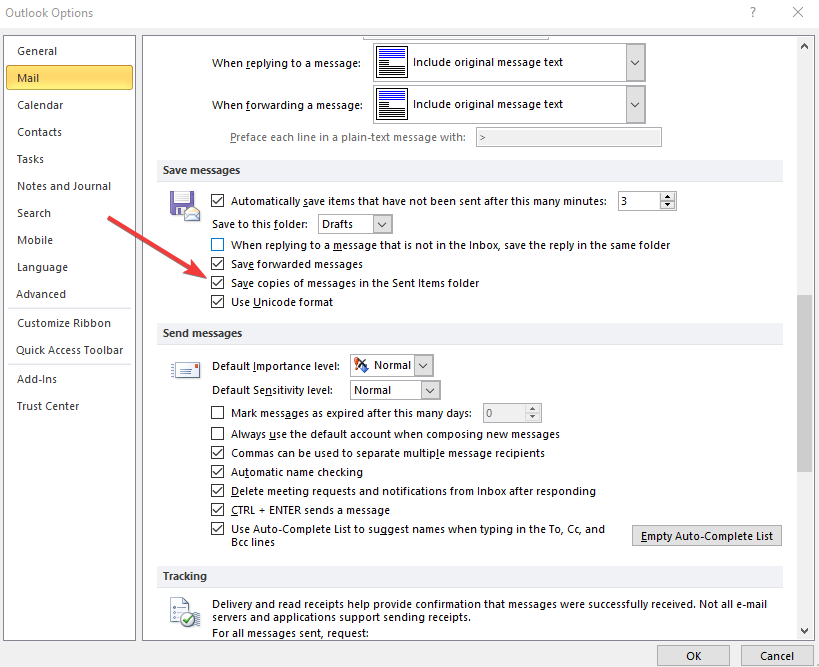Click the plain-text preface character field

pos(569,137)
